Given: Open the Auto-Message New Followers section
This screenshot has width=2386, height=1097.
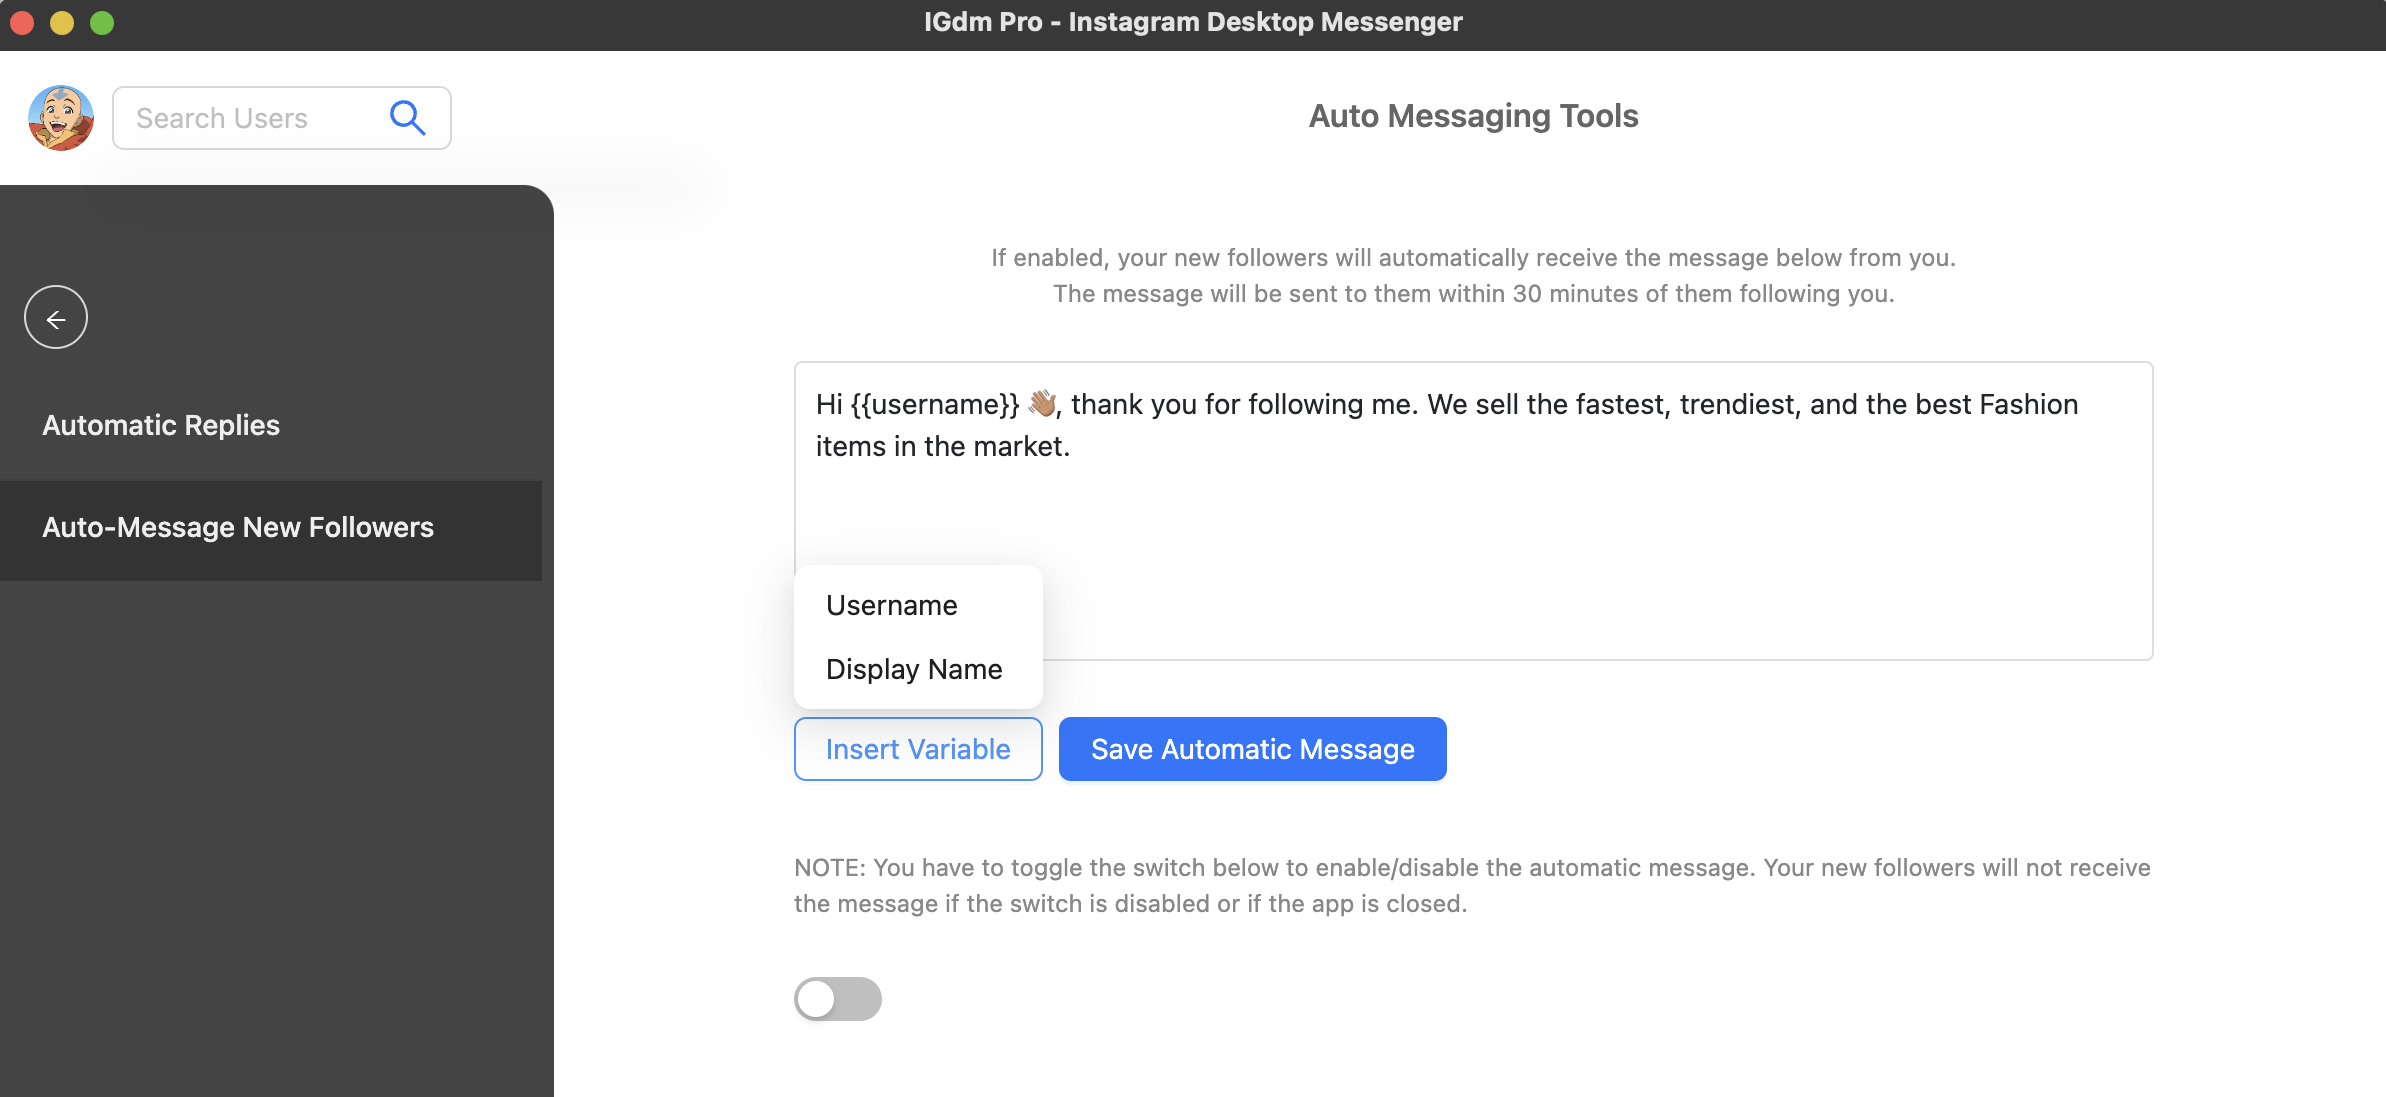Looking at the screenshot, I should [238, 527].
